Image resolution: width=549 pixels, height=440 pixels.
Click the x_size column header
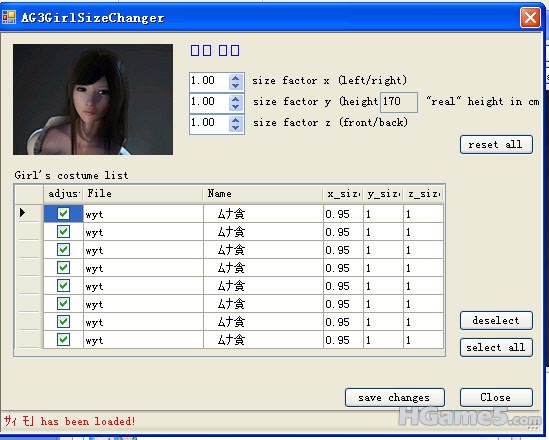[343, 194]
